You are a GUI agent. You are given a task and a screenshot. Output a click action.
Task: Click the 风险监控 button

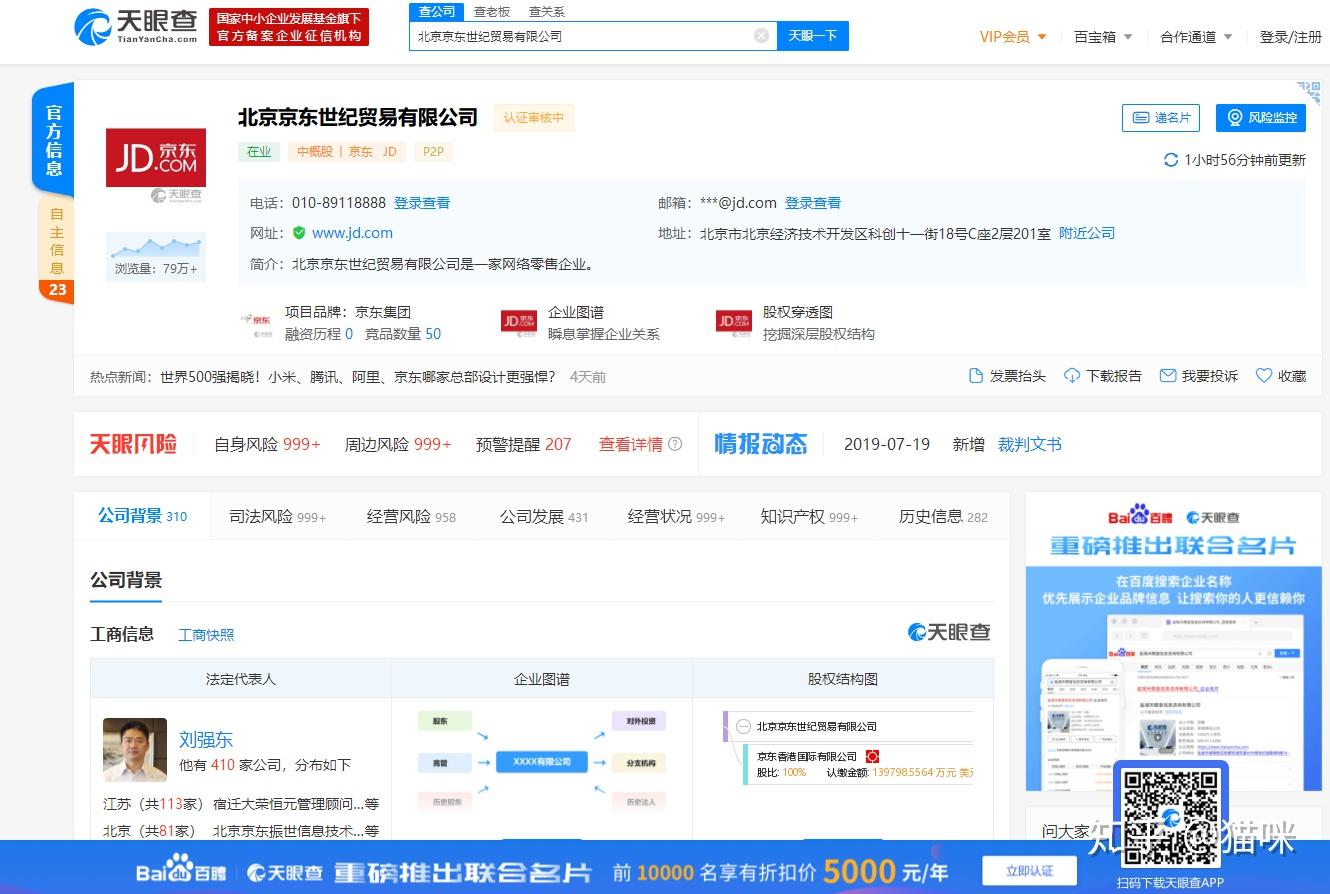[x=1261, y=118]
